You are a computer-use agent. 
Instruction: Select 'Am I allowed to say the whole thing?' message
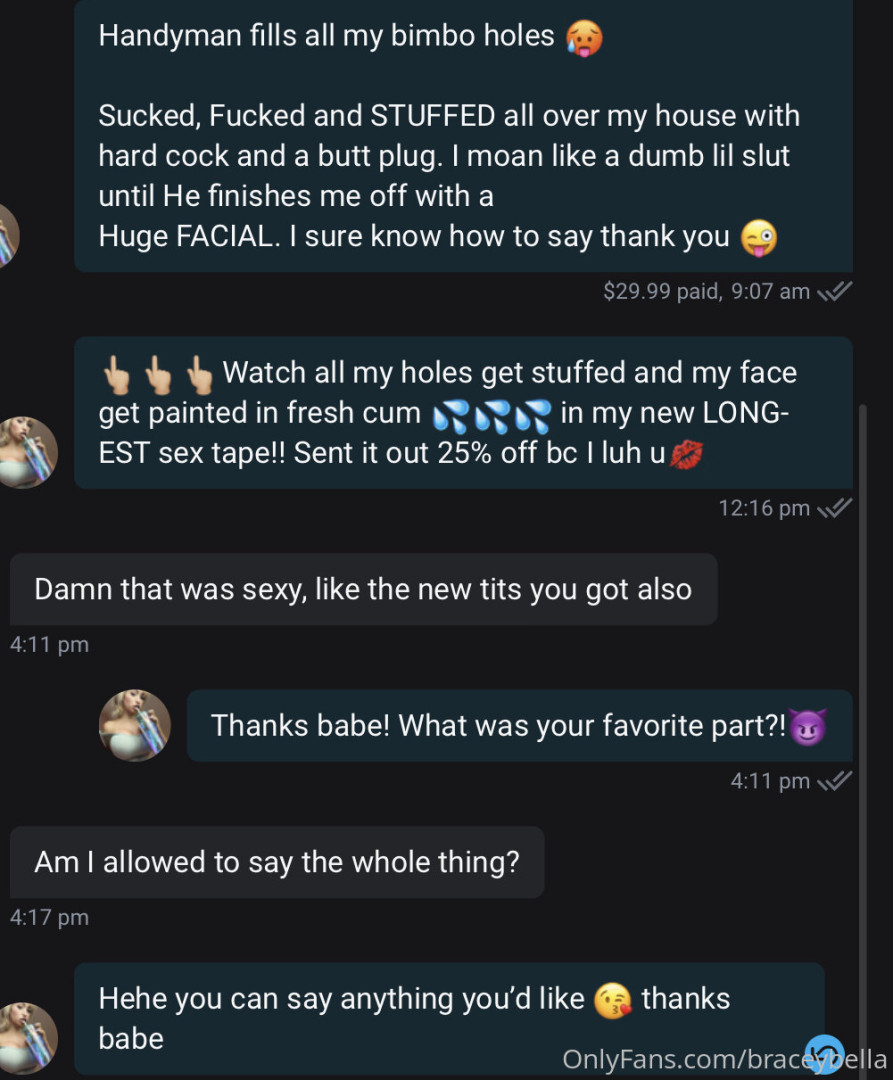pos(277,862)
